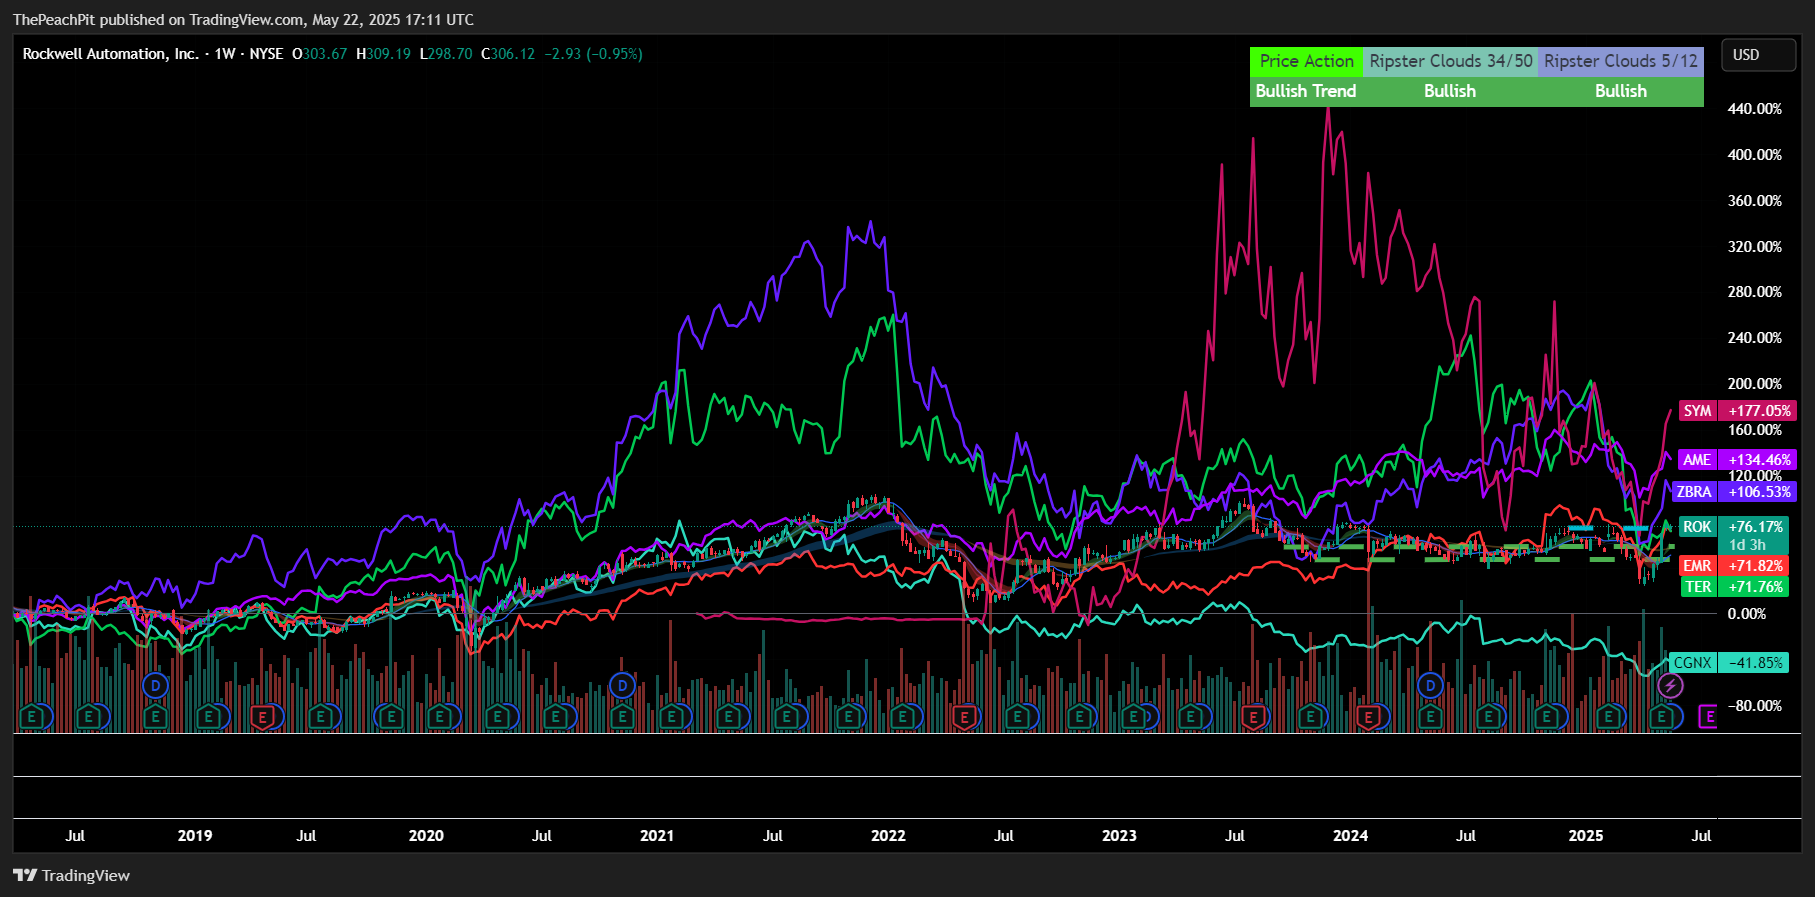
Task: Click Bullish under Ripster Clouds 34/50
Action: click(x=1450, y=91)
